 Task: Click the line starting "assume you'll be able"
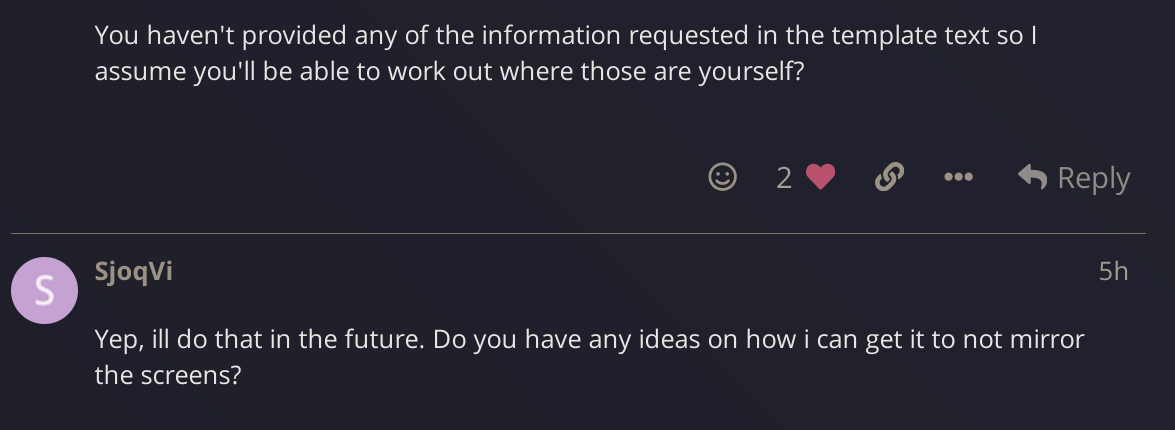[x=449, y=73]
